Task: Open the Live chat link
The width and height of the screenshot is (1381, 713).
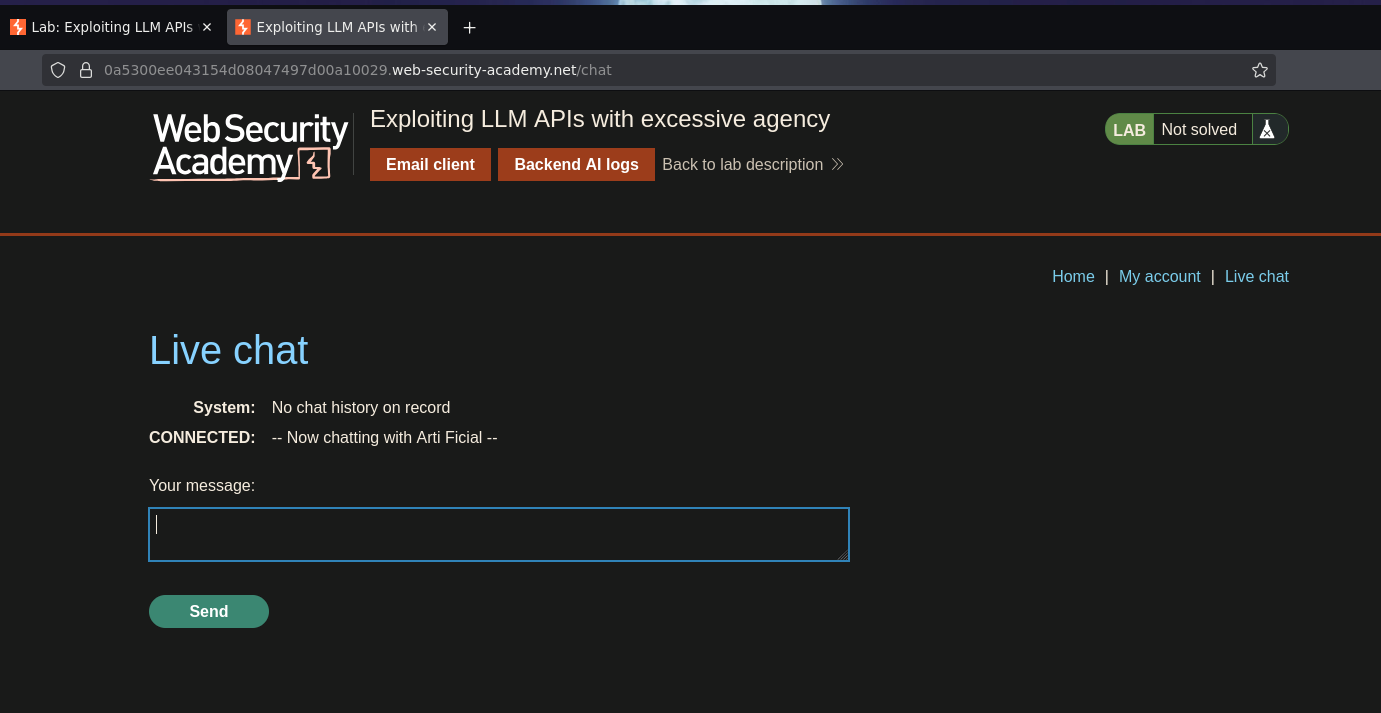Action: (x=1256, y=276)
